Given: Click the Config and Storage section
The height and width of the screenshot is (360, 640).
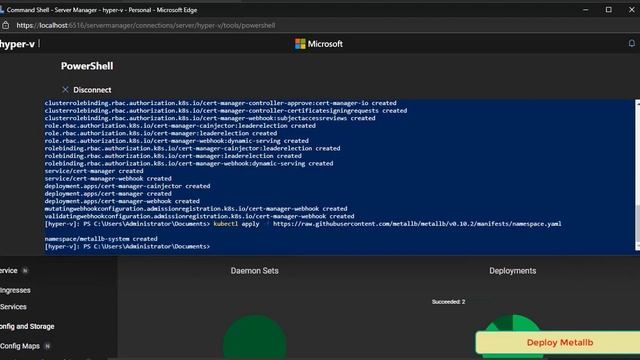Looking at the screenshot, I should pos(27,326).
